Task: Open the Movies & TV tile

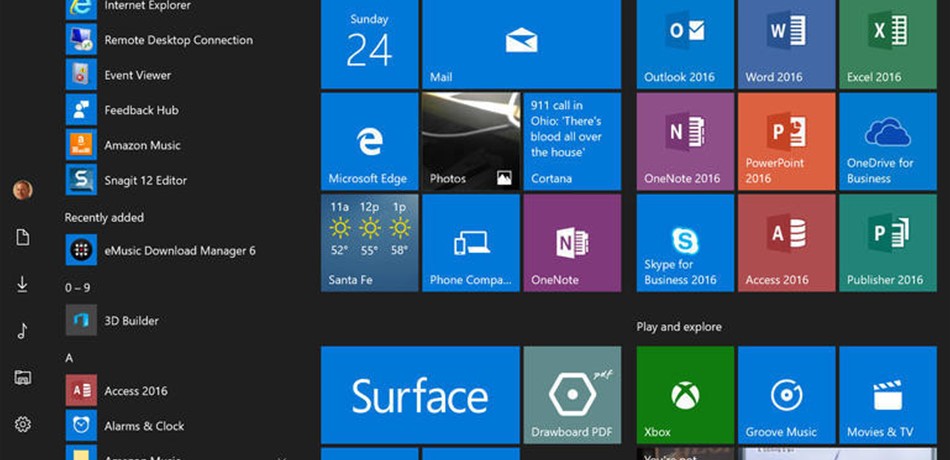Action: 888,395
